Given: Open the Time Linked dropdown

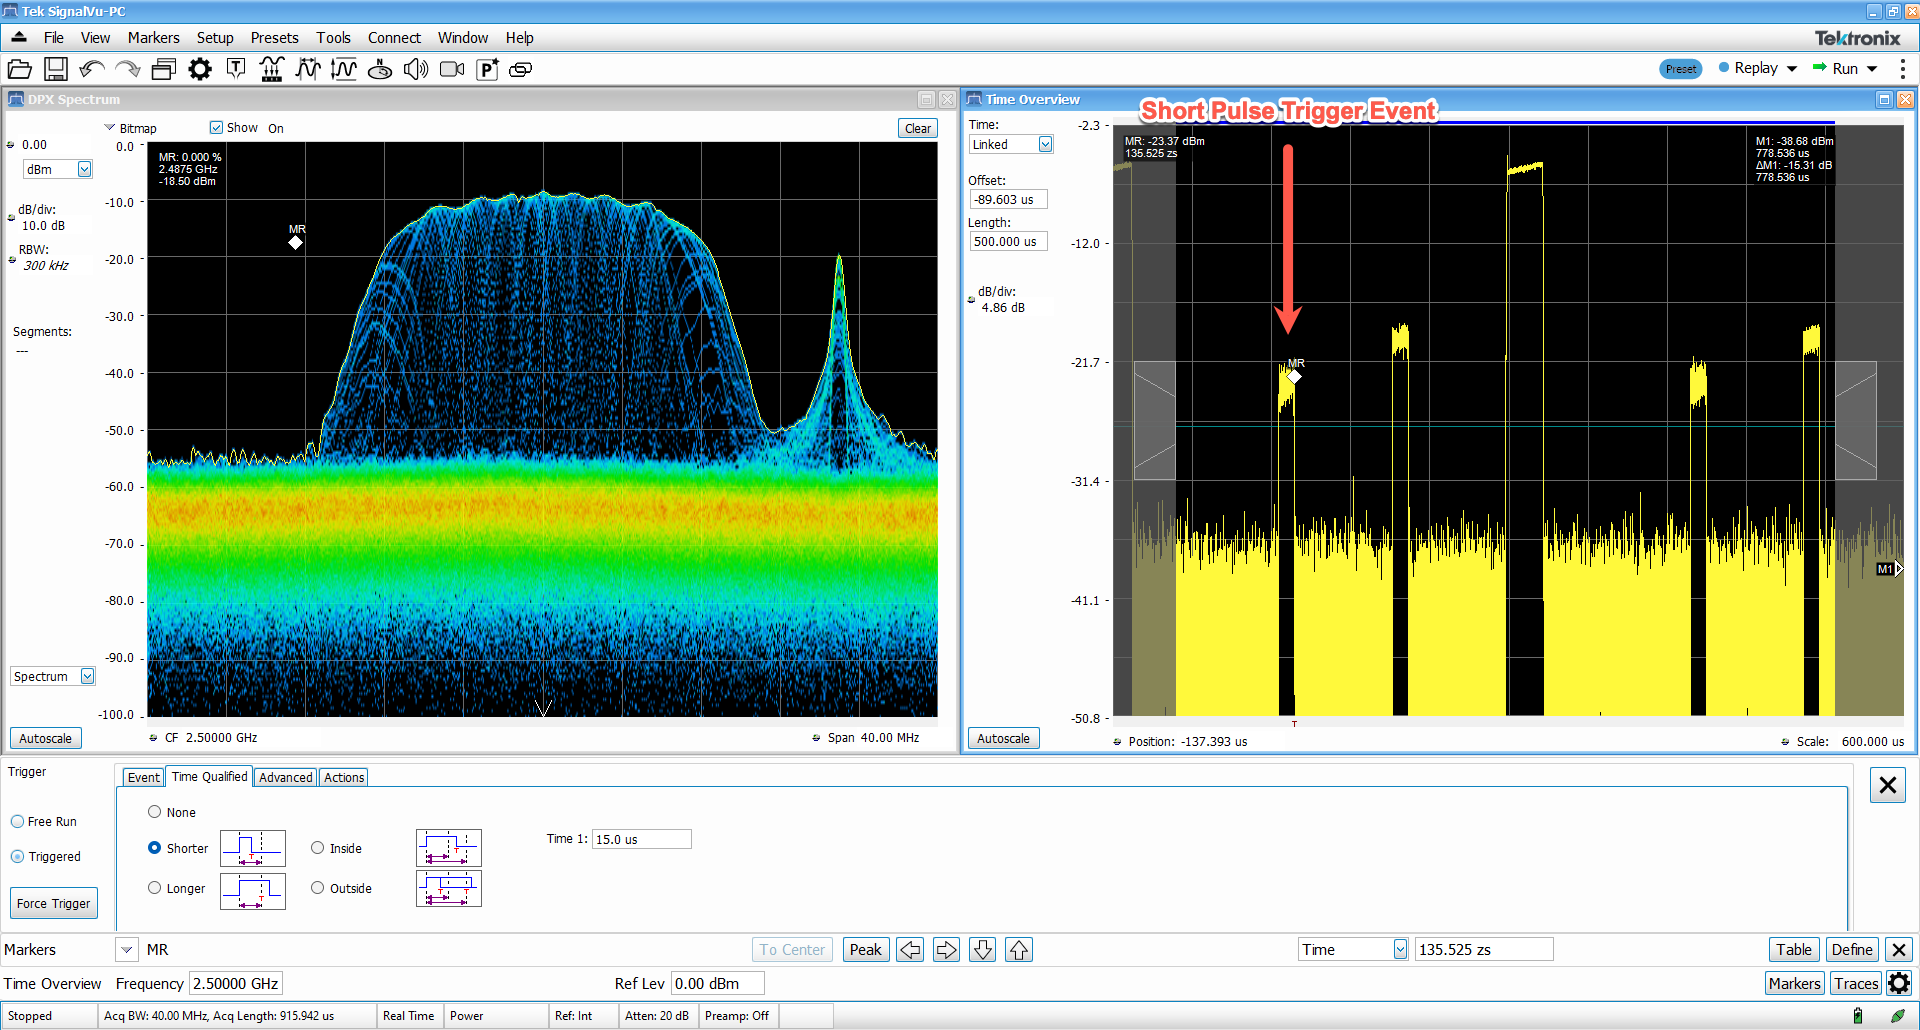Looking at the screenshot, I should coord(1045,145).
